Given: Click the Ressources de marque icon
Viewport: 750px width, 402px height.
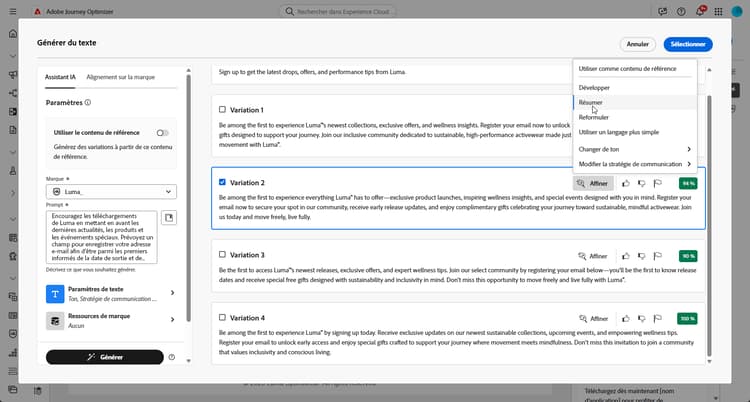Looking at the screenshot, I should pos(55,321).
